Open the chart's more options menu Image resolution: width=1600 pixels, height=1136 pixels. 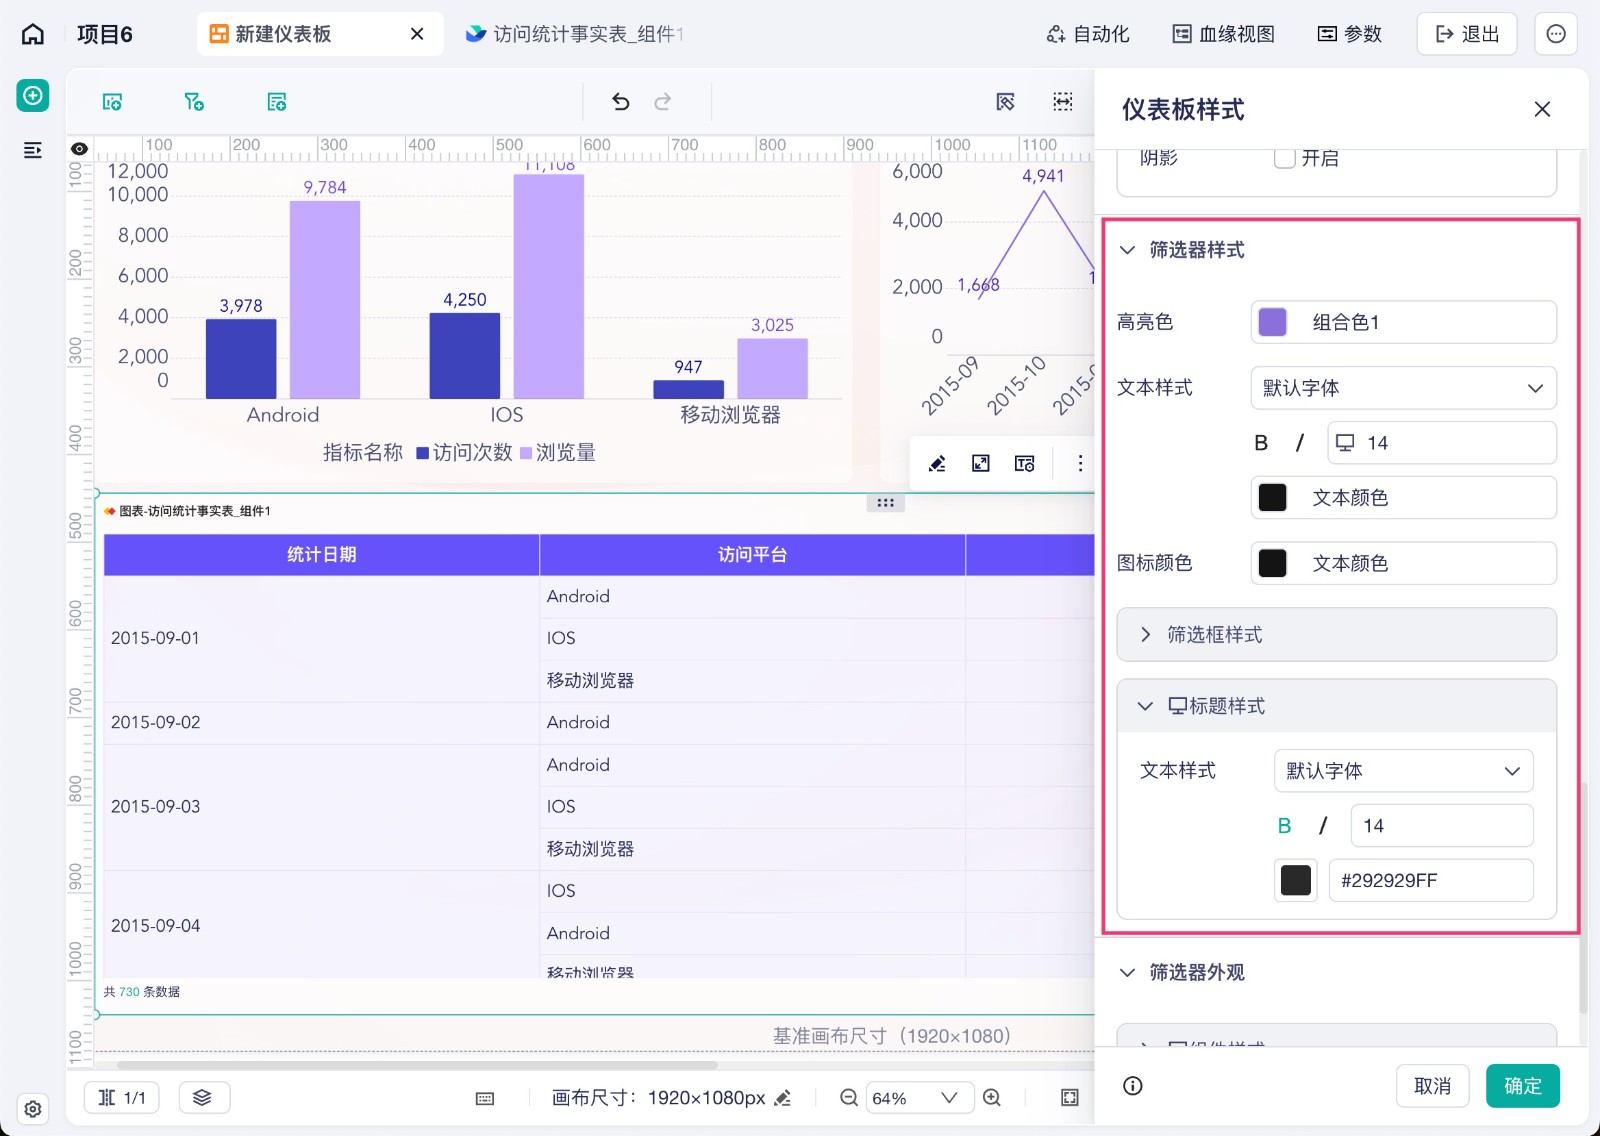(x=1080, y=463)
